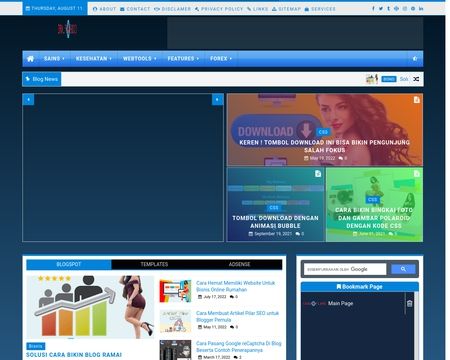Open the ABOUT page link
450x360 pixels.
tap(104, 9)
